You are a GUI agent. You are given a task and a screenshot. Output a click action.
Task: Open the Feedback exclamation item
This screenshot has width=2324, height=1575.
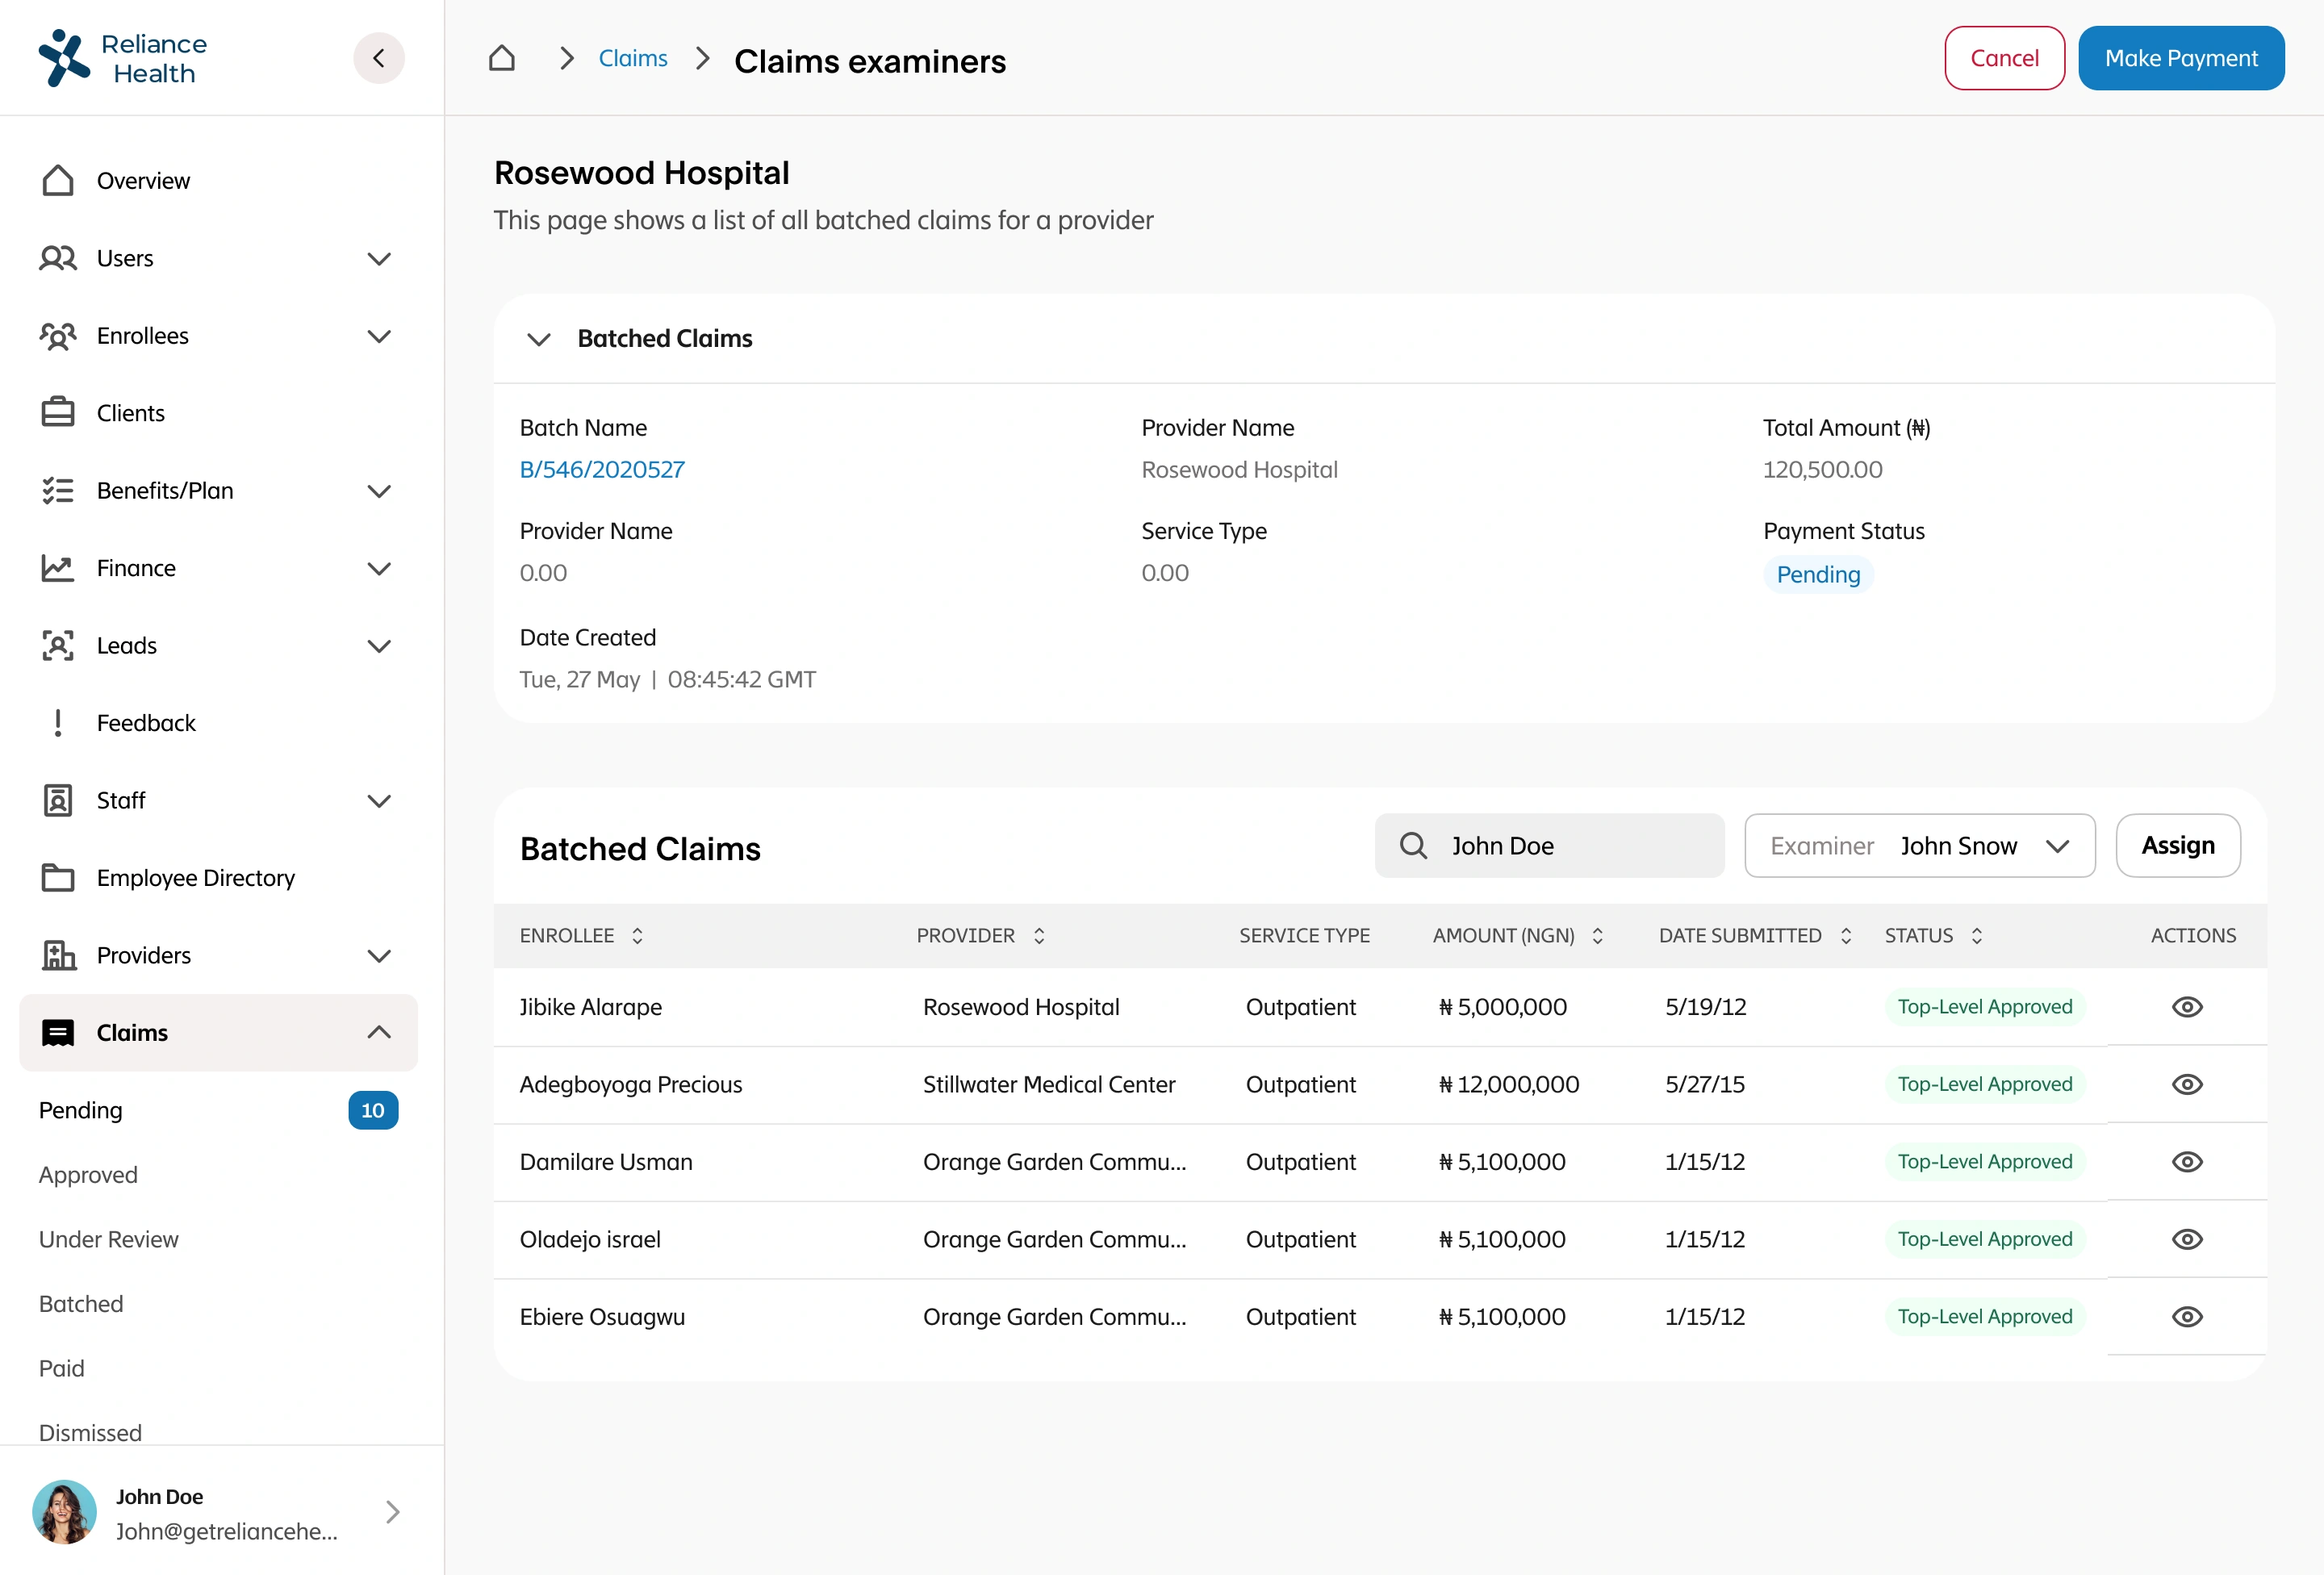pos(145,723)
